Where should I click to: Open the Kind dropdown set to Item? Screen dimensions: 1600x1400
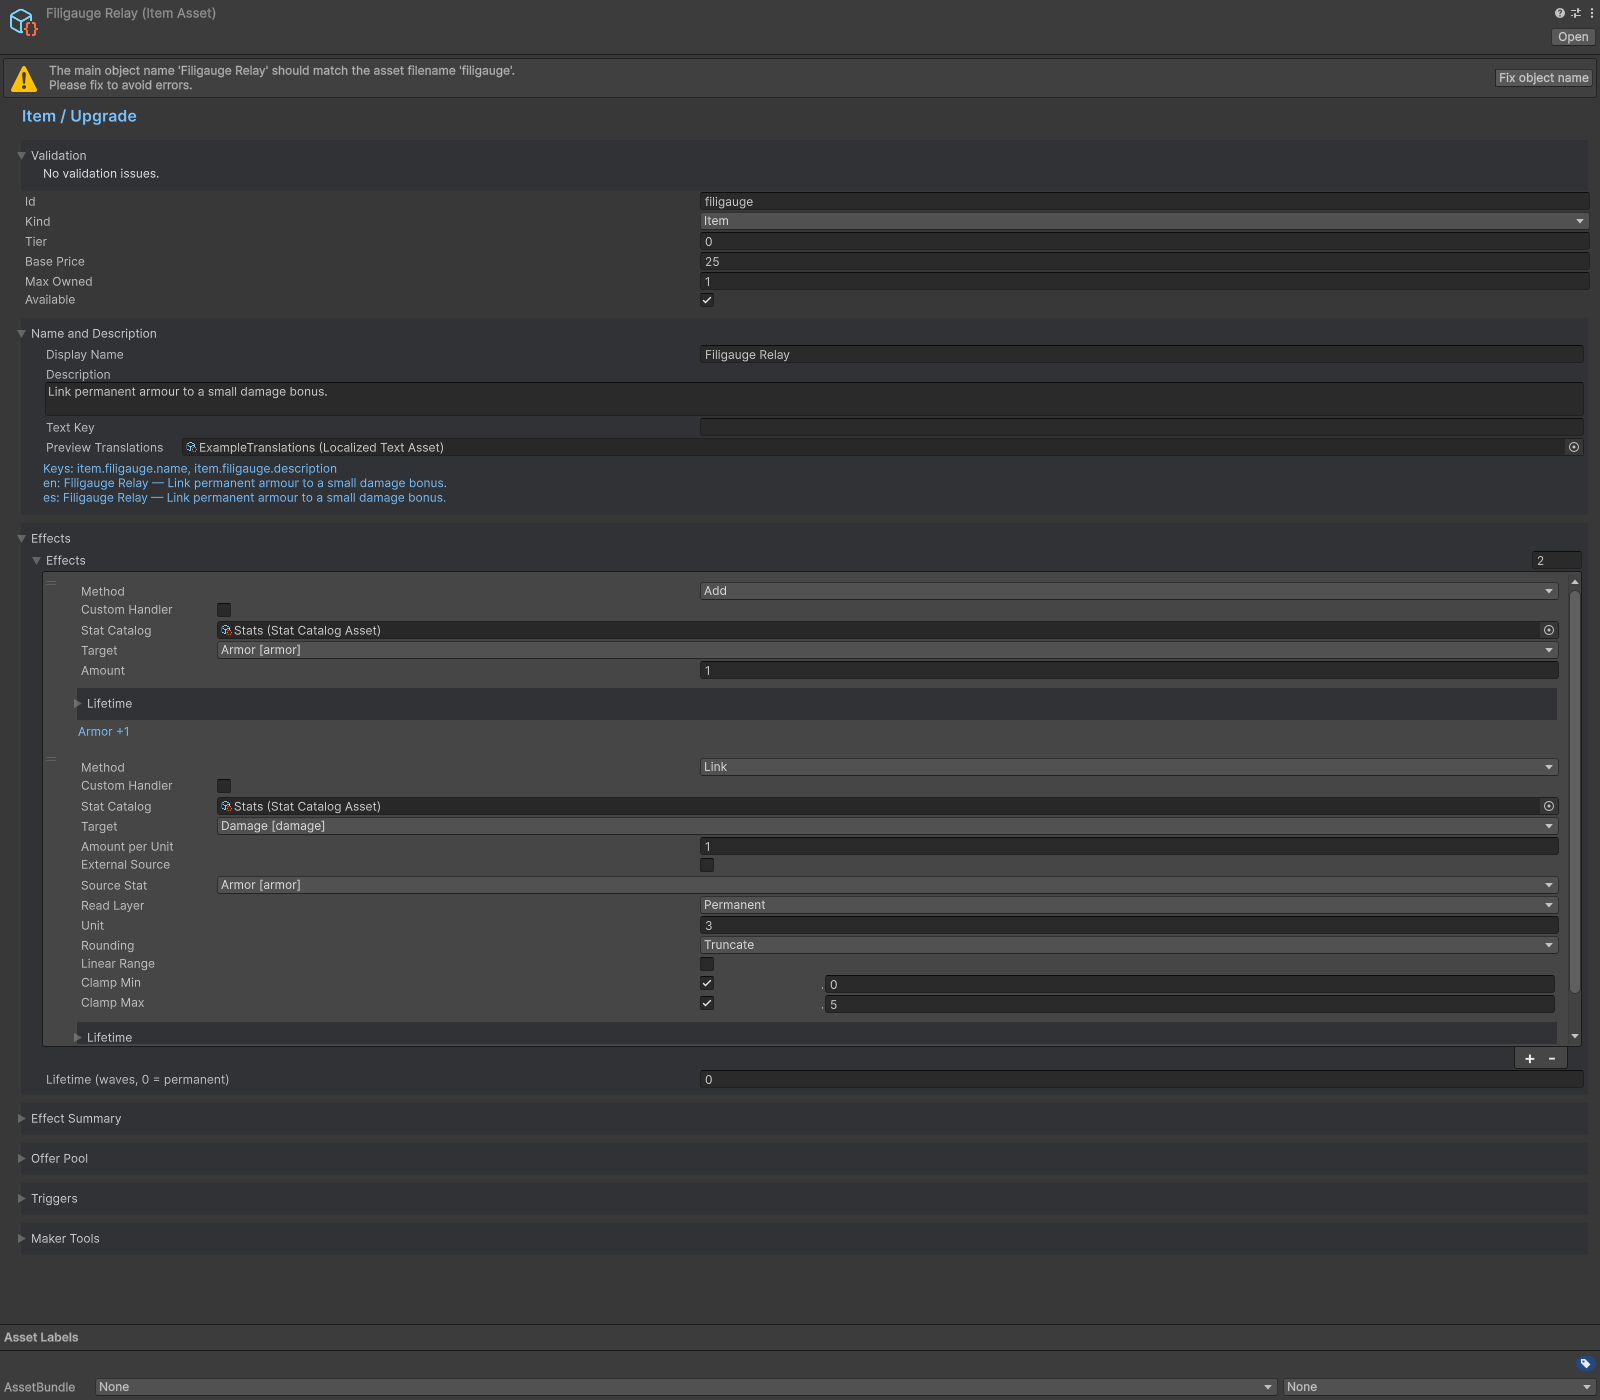pos(1144,221)
